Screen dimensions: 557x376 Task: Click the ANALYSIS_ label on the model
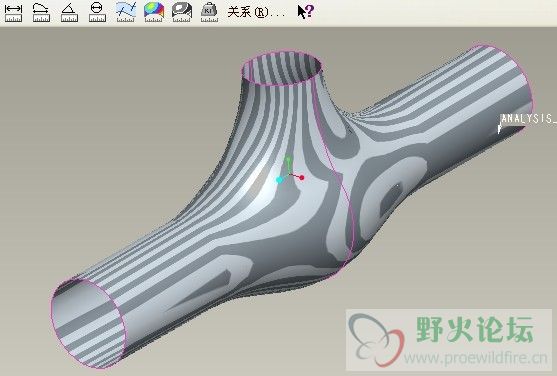[528, 119]
